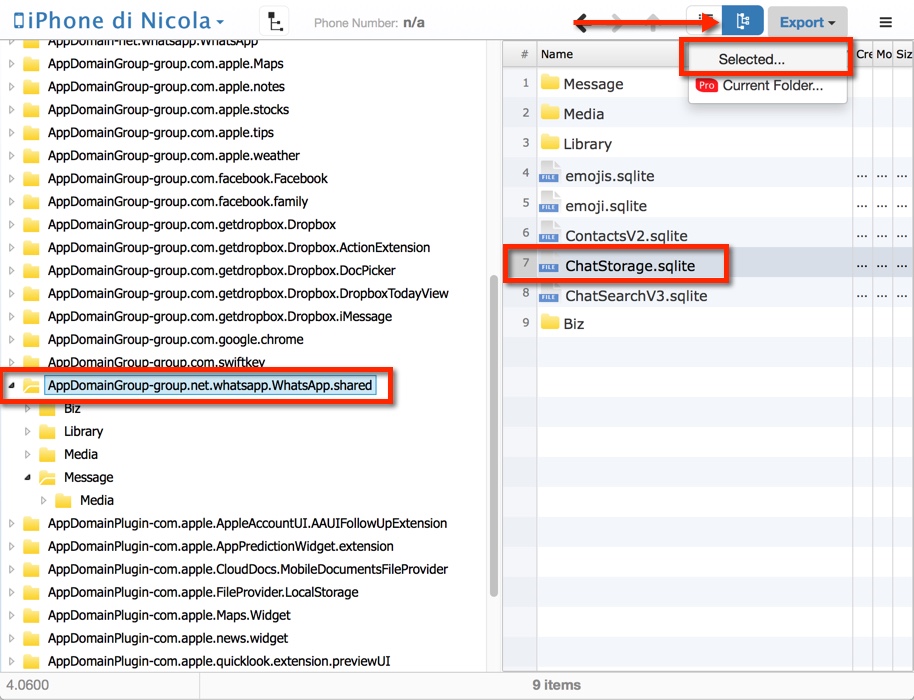Open the iPhone di Nicola device dropdown
Screen dimensions: 914x700
119,21
